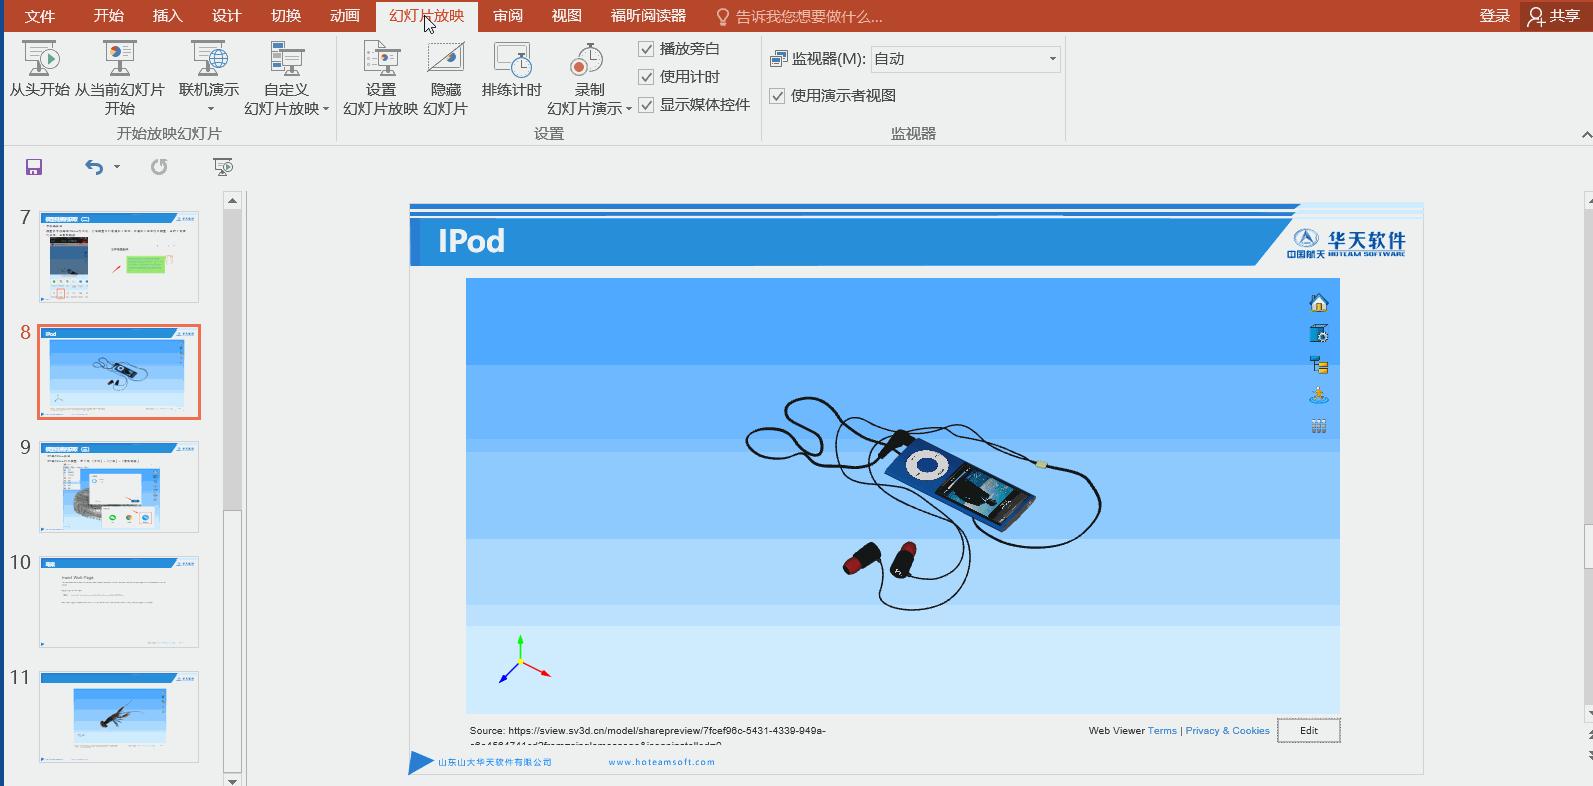Open the 3D viewer settings icon
The height and width of the screenshot is (786, 1593).
(1318, 334)
